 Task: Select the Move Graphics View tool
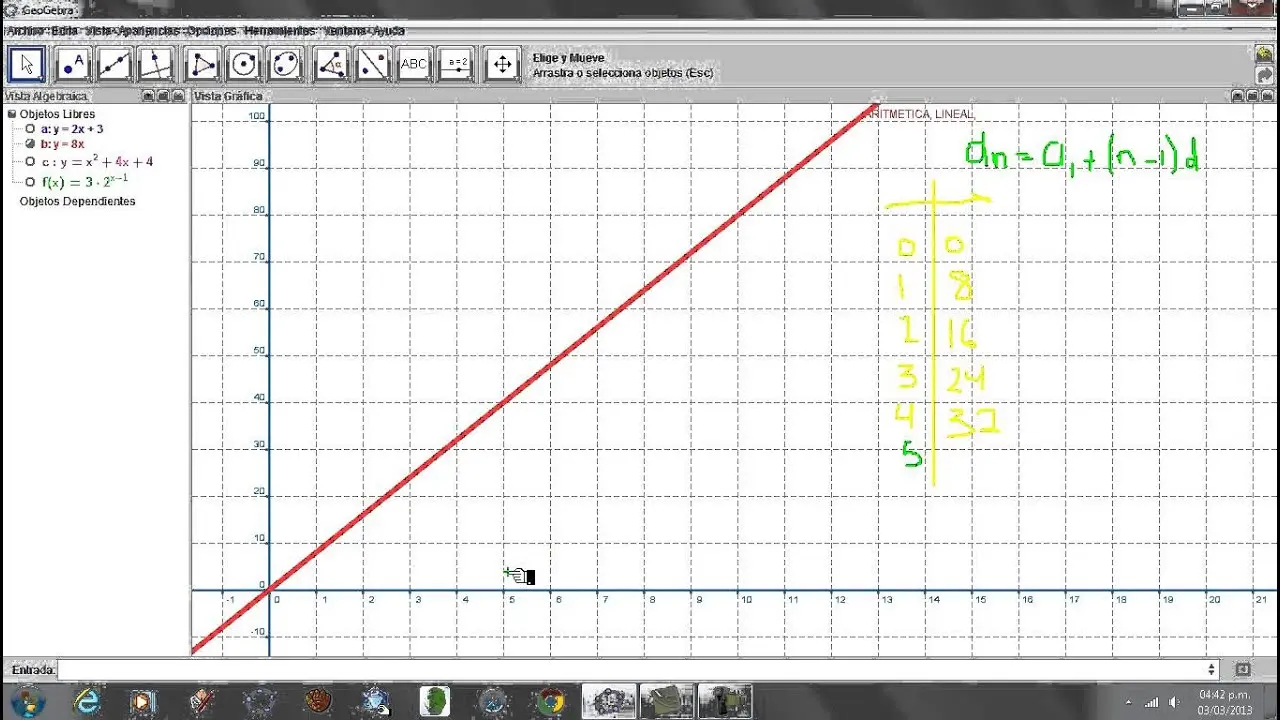pyautogui.click(x=502, y=65)
